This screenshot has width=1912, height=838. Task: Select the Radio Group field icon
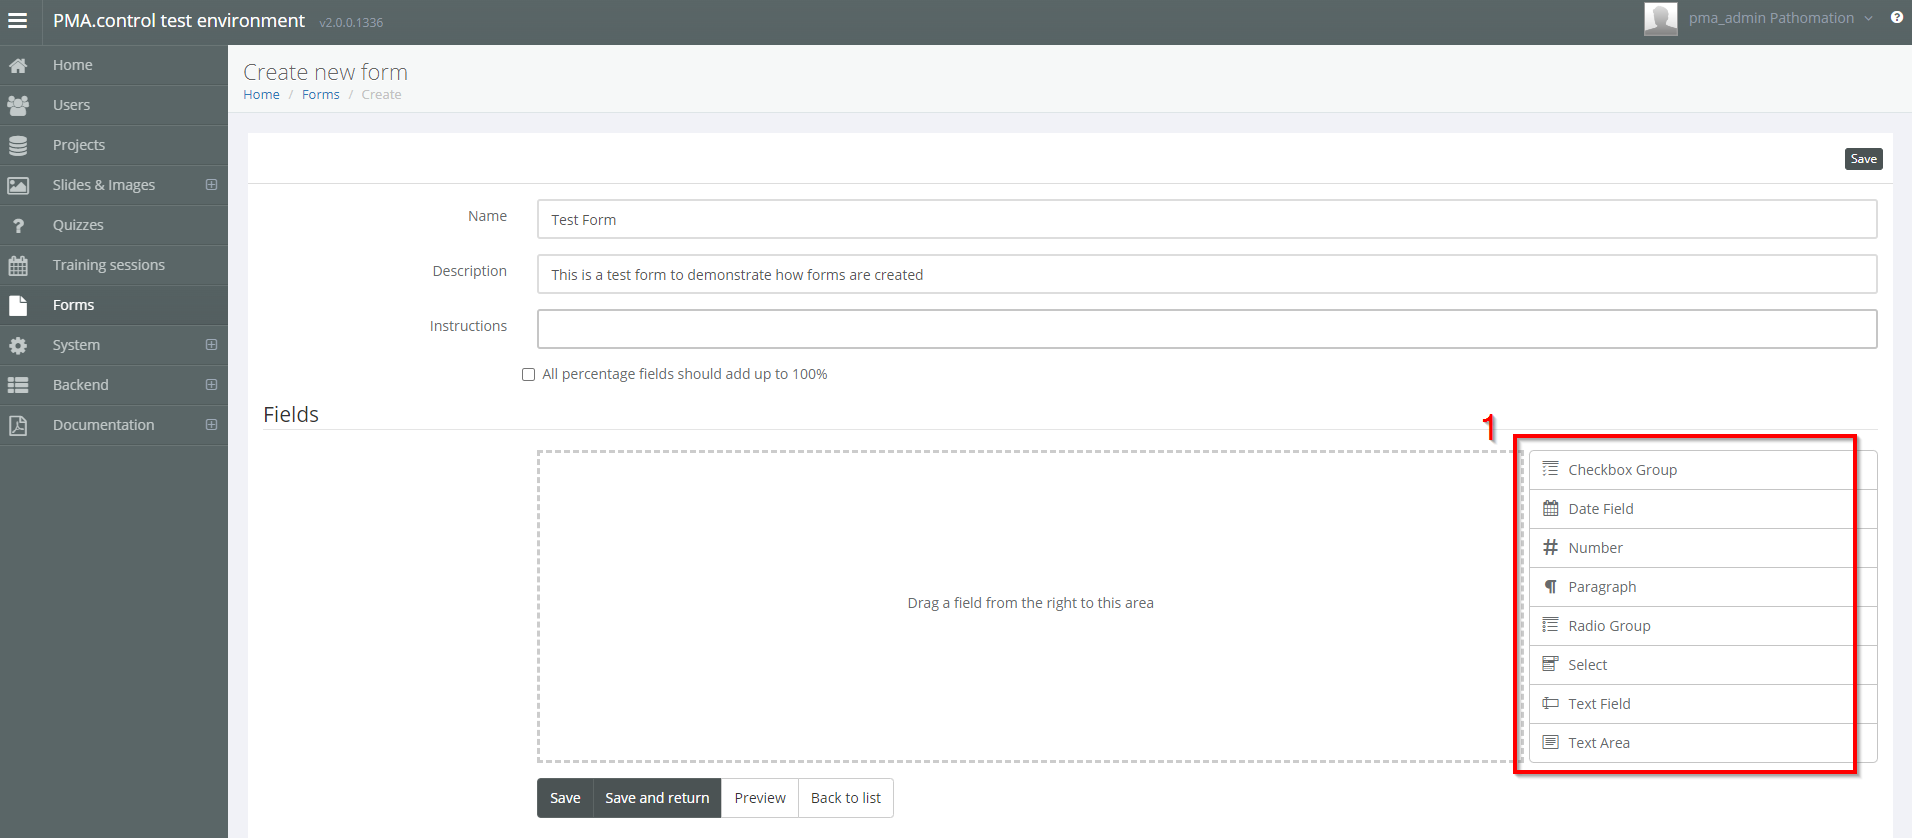(x=1550, y=625)
